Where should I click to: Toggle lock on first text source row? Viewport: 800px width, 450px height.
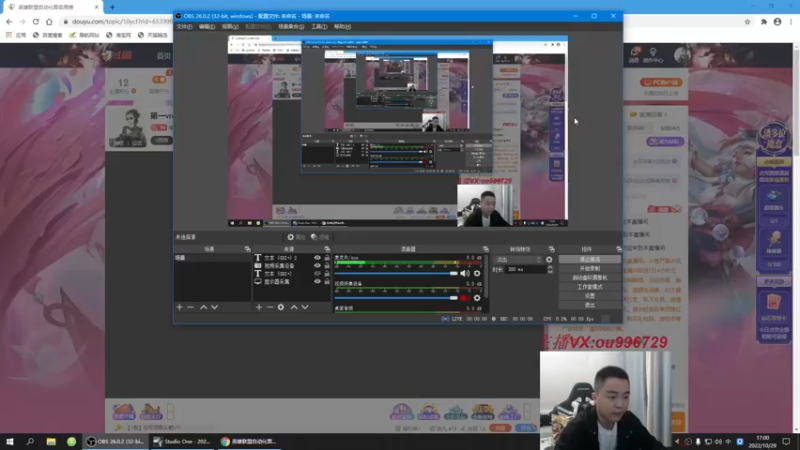pos(327,258)
